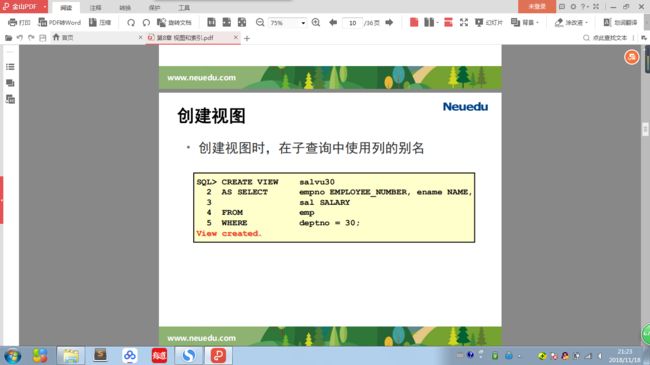Click the page number field showing 10

click(352, 23)
